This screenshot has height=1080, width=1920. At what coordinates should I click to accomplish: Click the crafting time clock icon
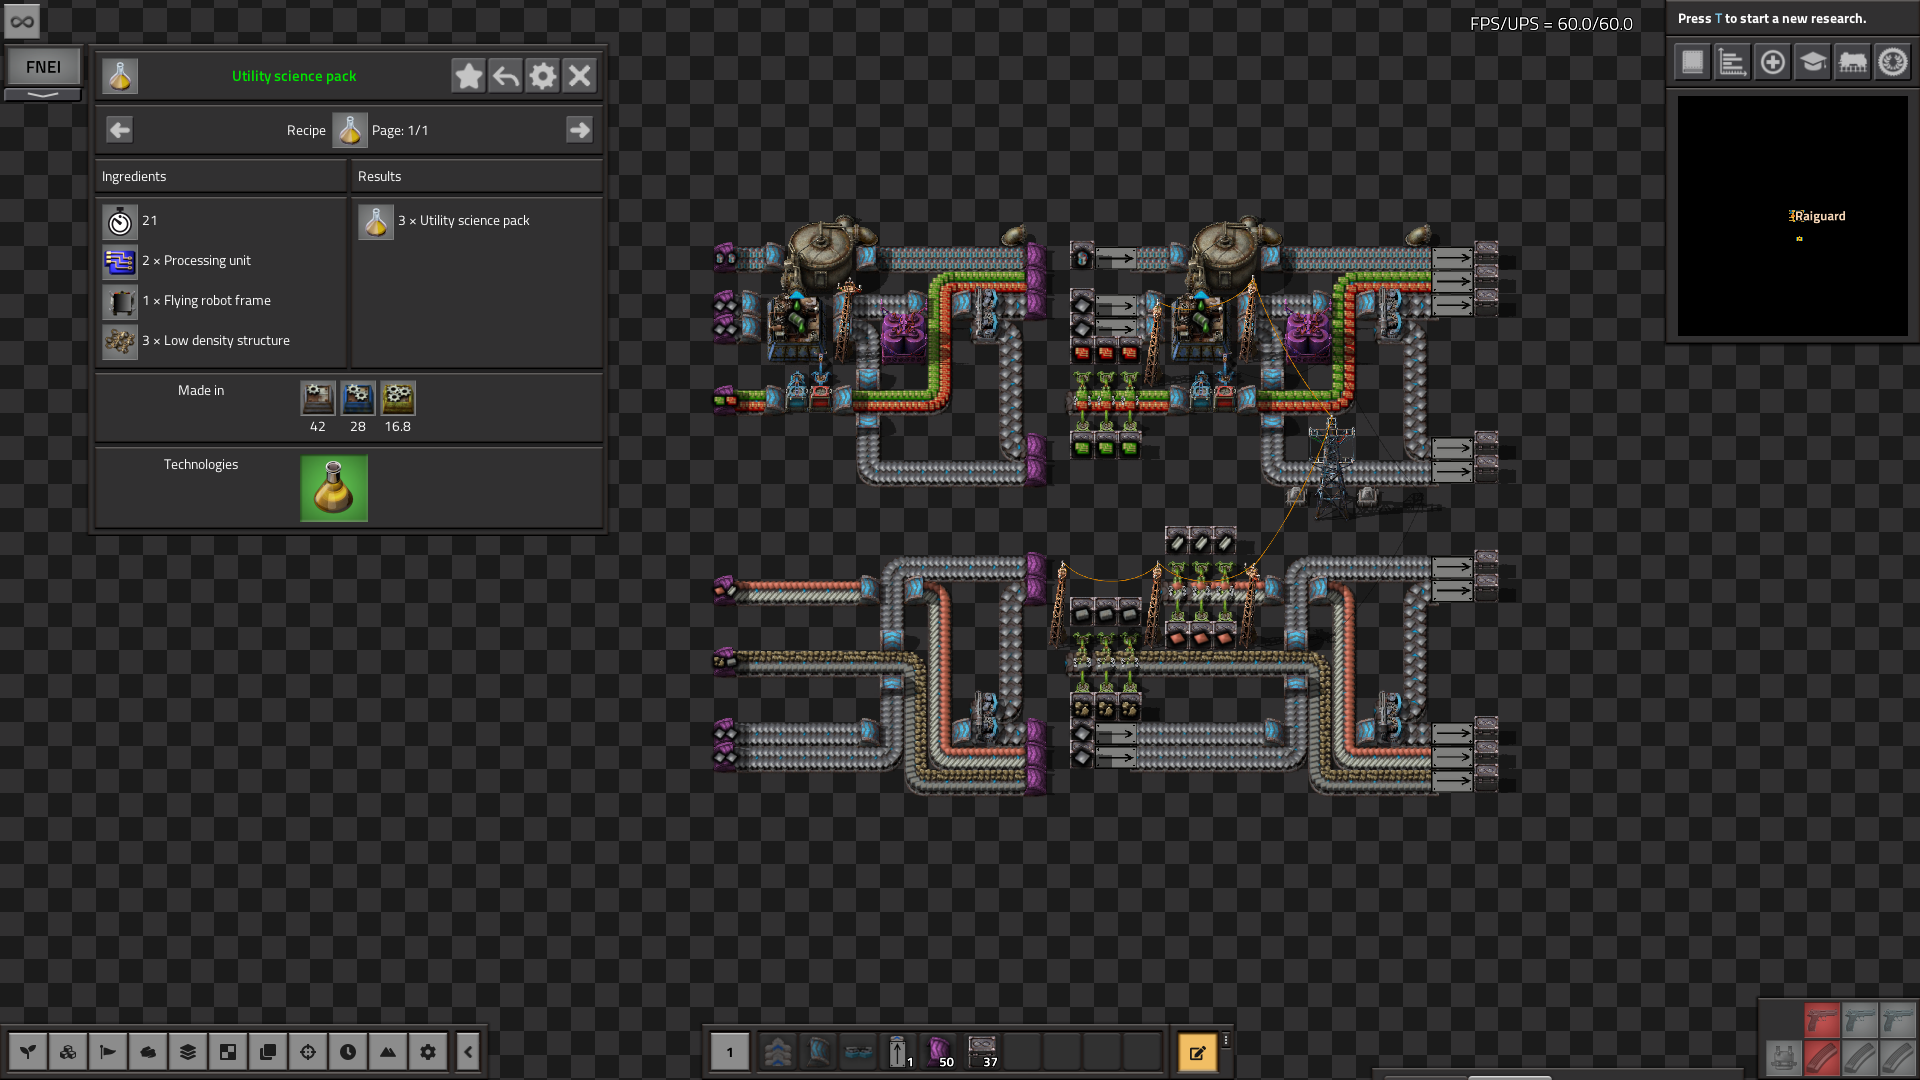(120, 221)
